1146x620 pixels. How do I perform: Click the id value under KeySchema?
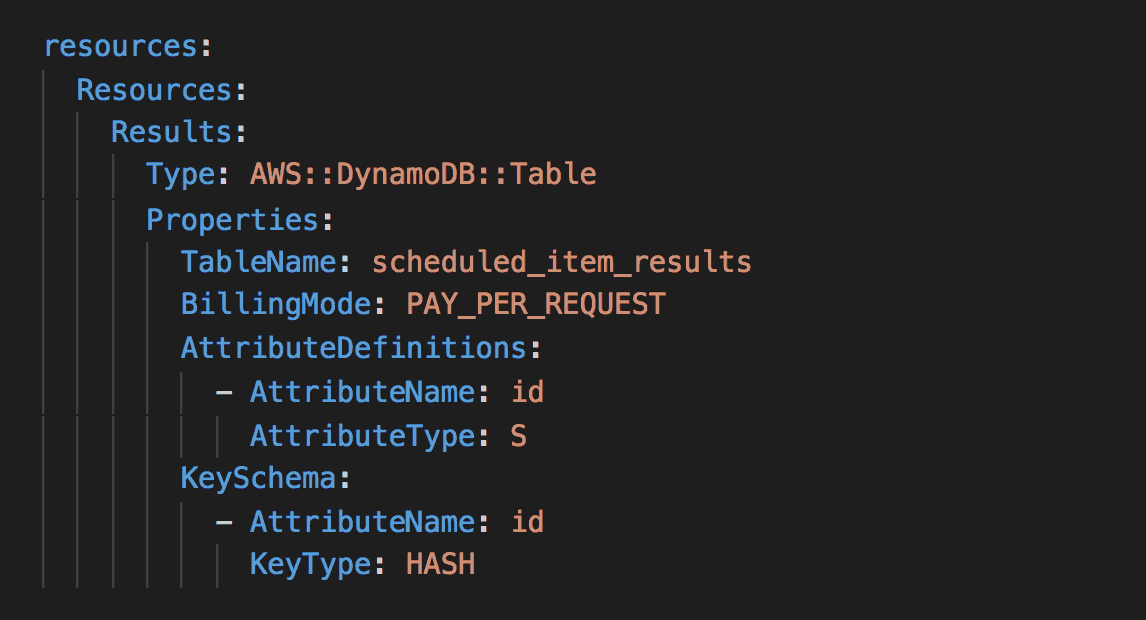tap(527, 521)
